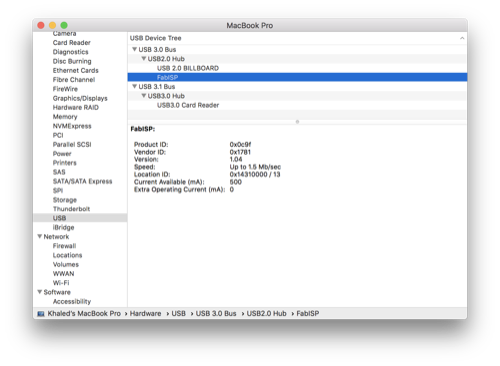The image size is (500, 366).
Task: Click the Product ID value 0x0c9f
Action: 240,144
